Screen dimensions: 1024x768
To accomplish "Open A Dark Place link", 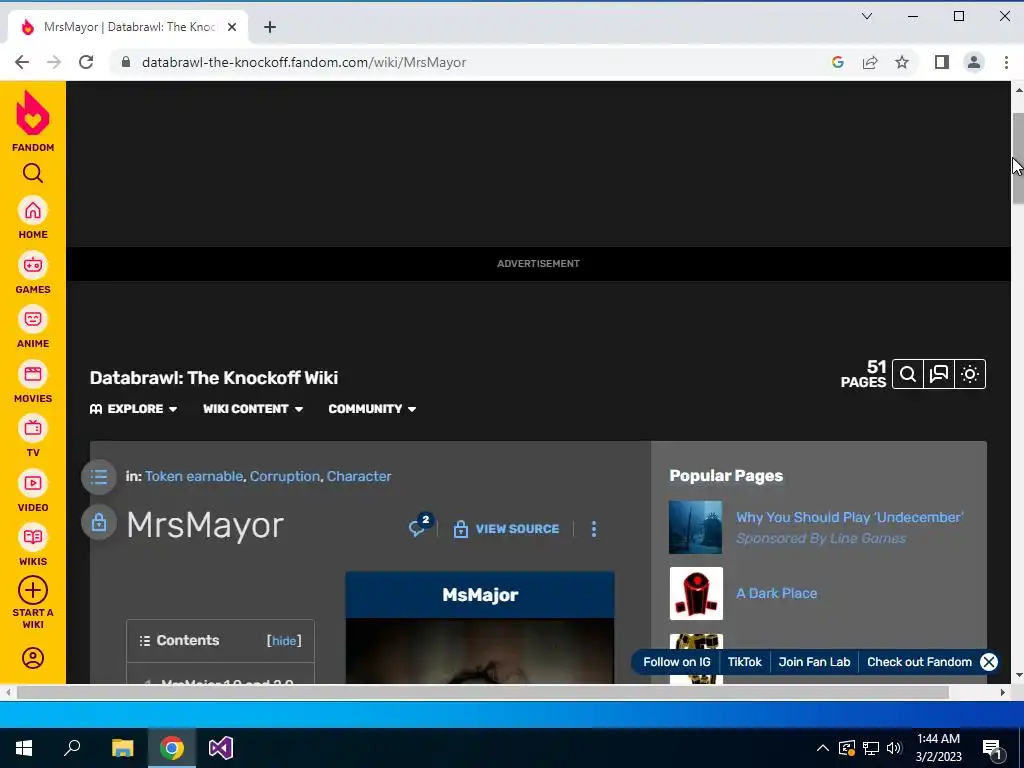I will tap(776, 593).
